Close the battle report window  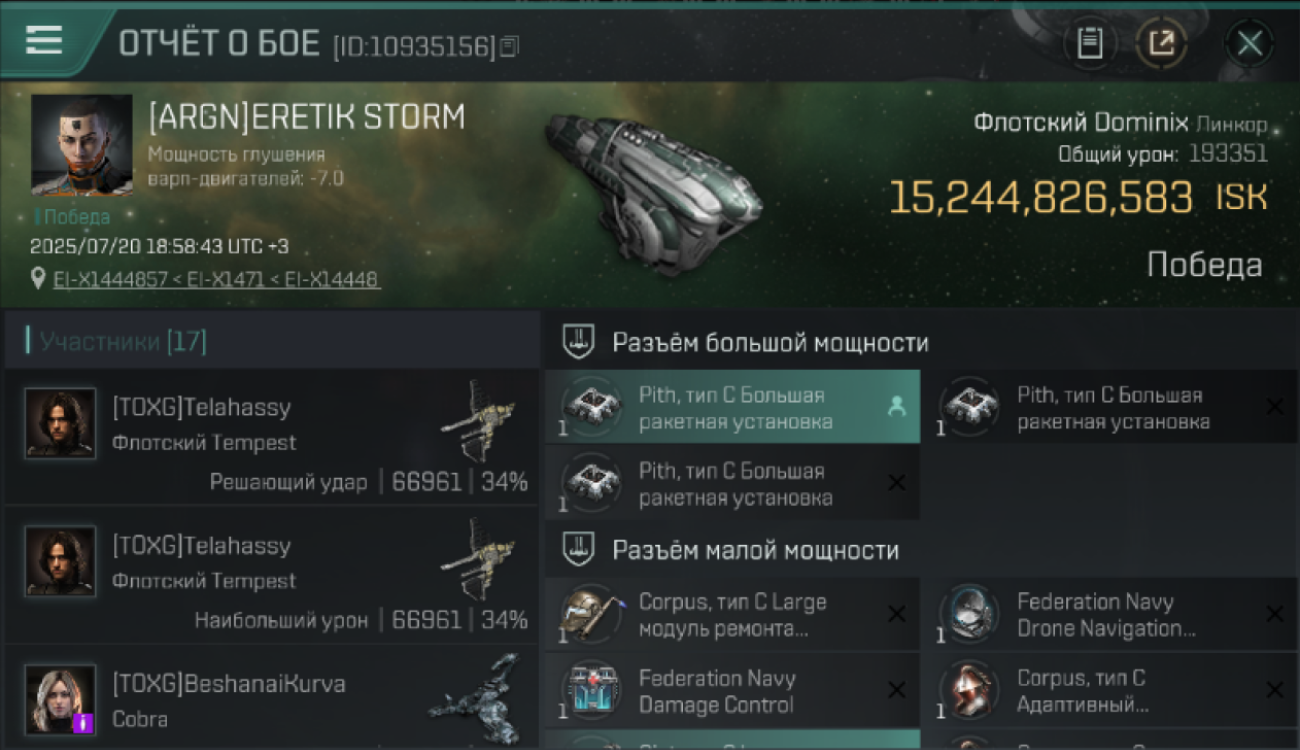click(x=1249, y=43)
